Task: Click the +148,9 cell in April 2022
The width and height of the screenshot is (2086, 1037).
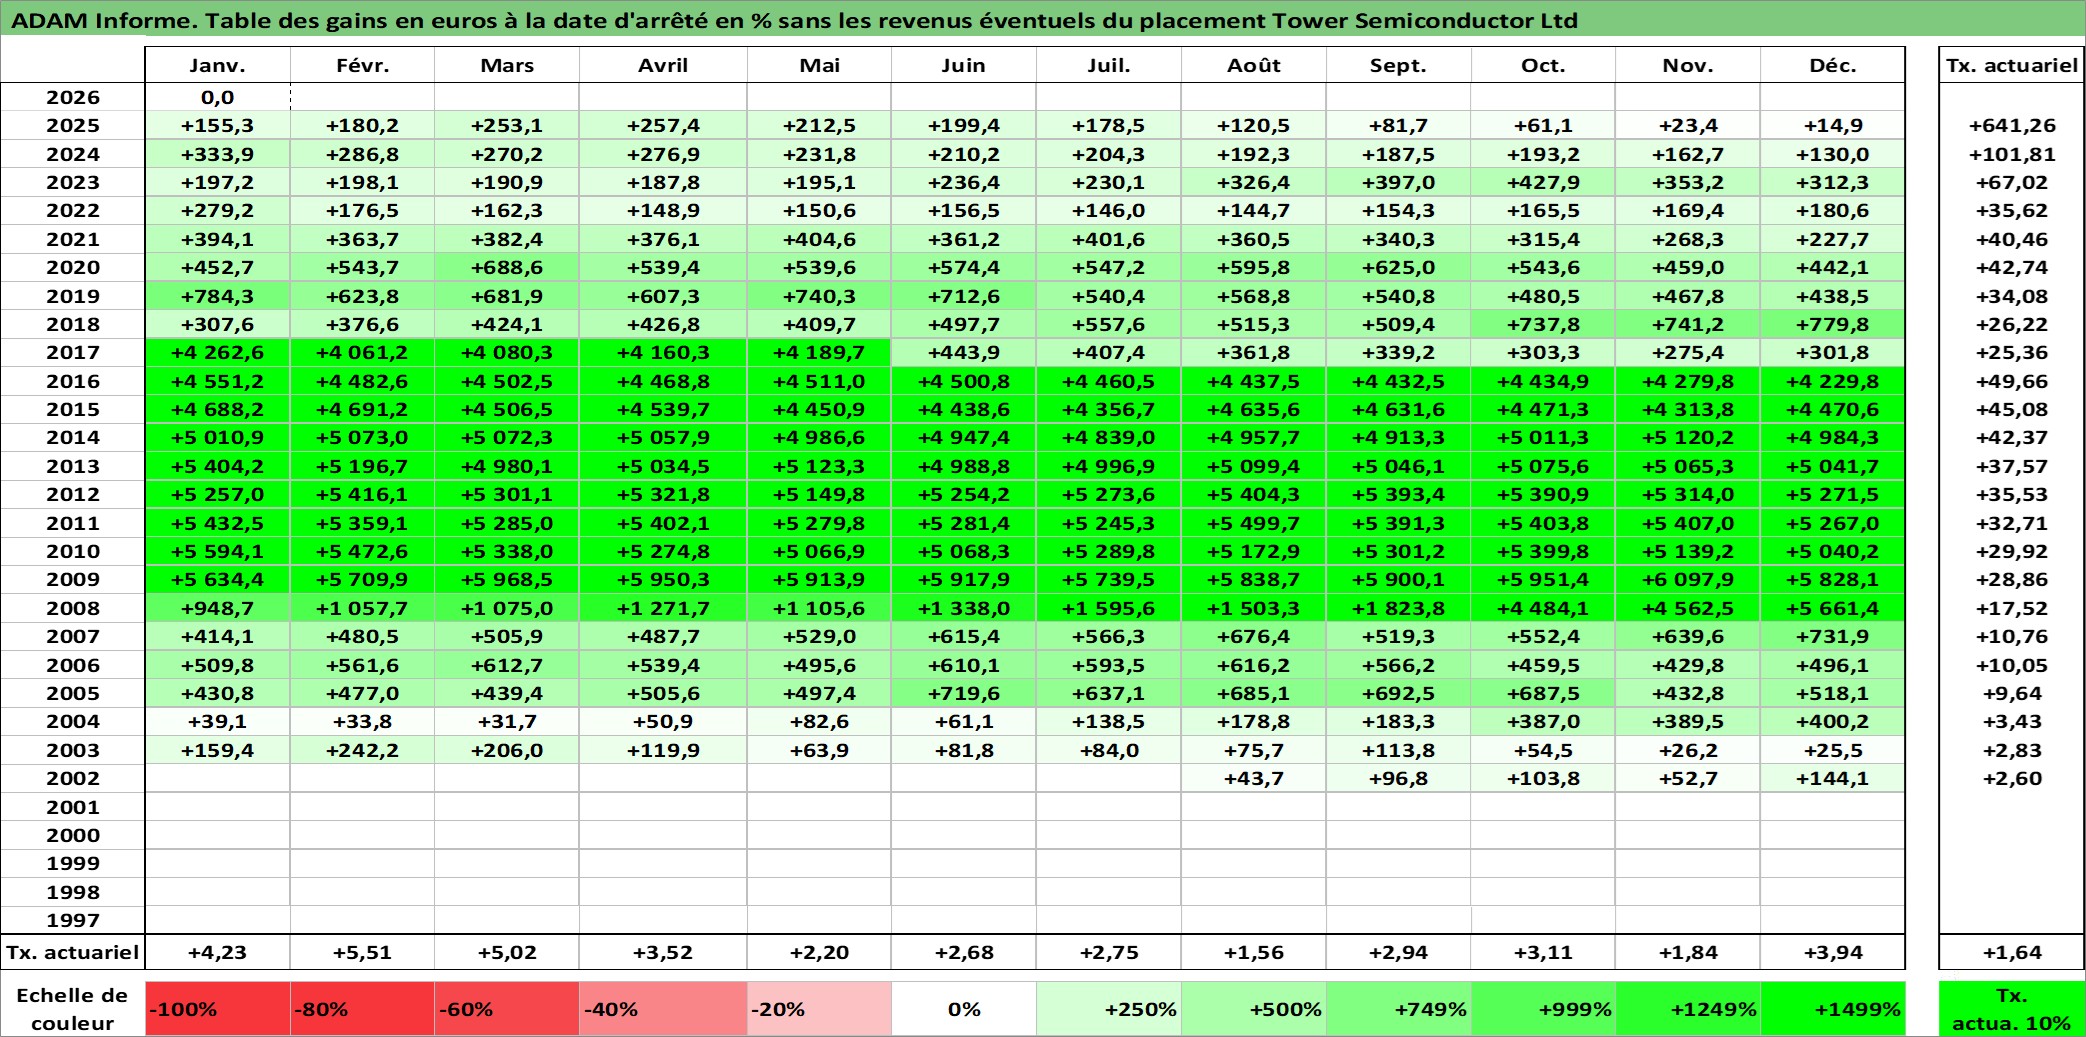Action: pos(663,210)
